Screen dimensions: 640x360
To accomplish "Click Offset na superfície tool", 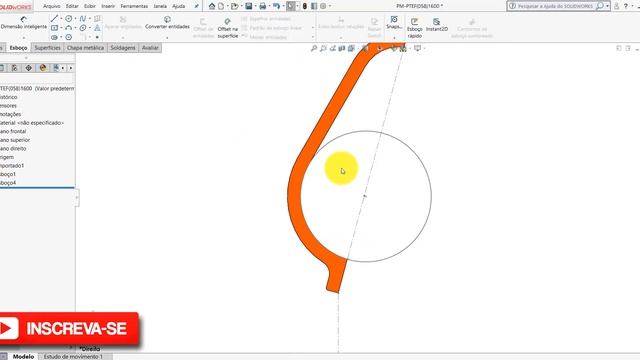I will pos(227,27).
